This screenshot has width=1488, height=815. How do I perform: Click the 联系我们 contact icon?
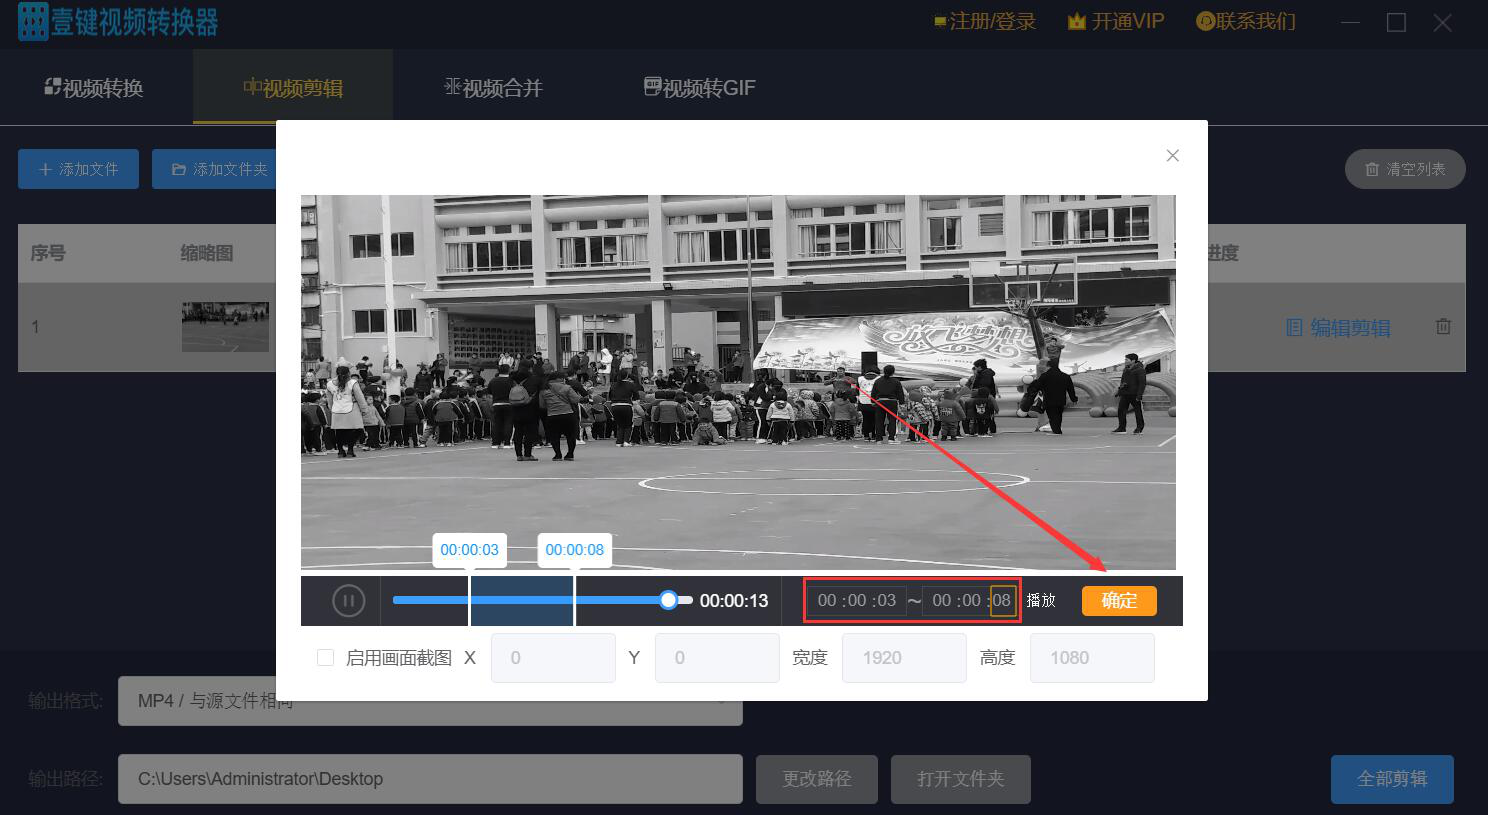coord(1205,20)
